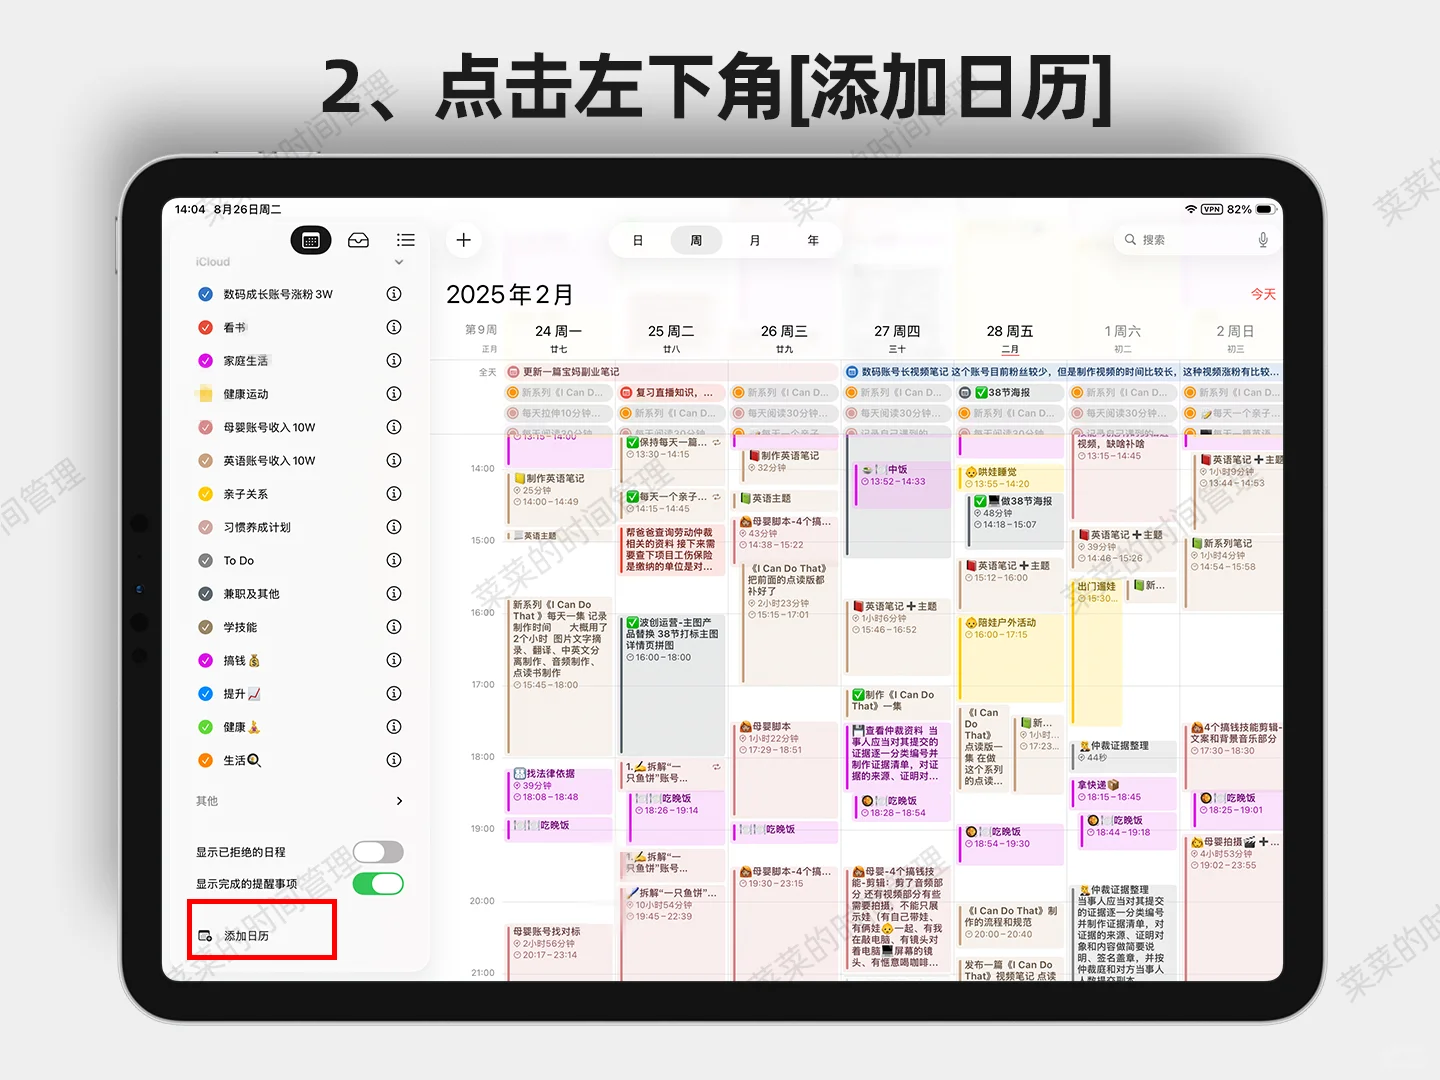Click the list view icon beside the inbox
The width and height of the screenshot is (1440, 1080).
(x=405, y=240)
